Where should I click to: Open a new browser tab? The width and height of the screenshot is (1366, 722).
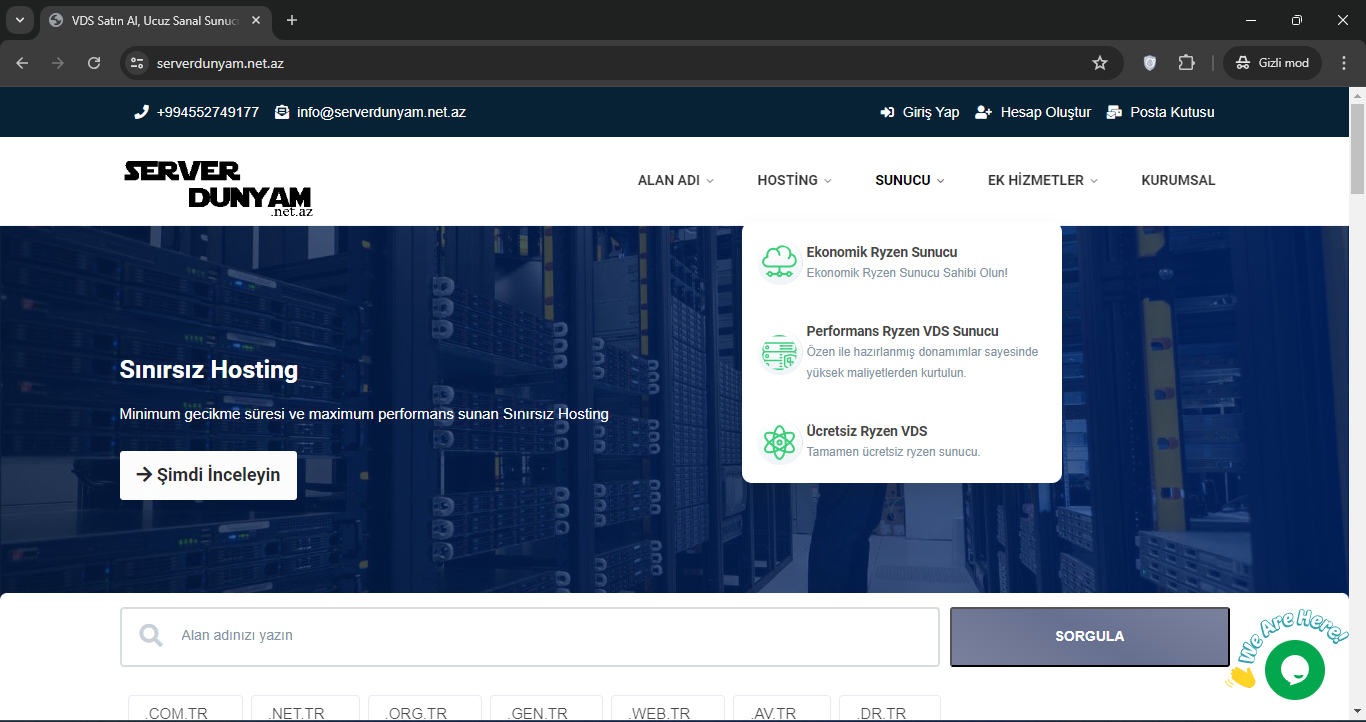coord(292,20)
